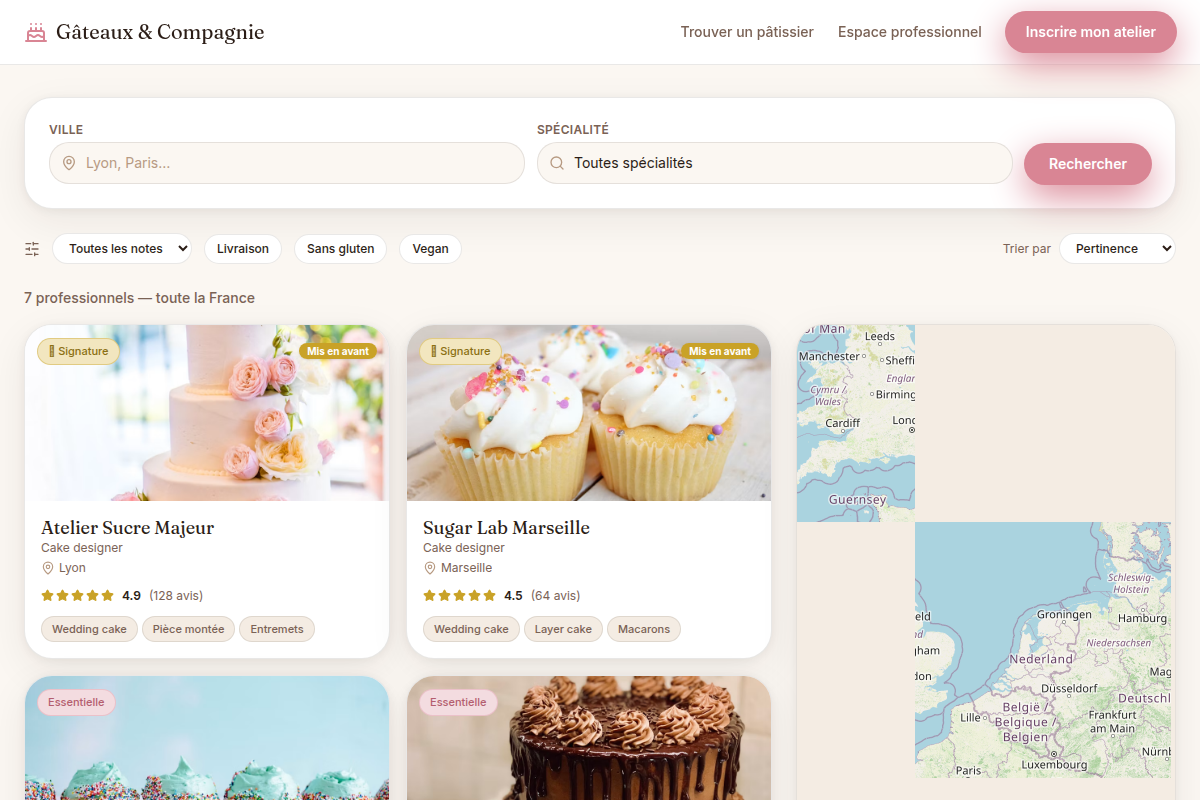Click the wedding cake photo thumbnail
This screenshot has width=1200, height=800.
coord(207,413)
